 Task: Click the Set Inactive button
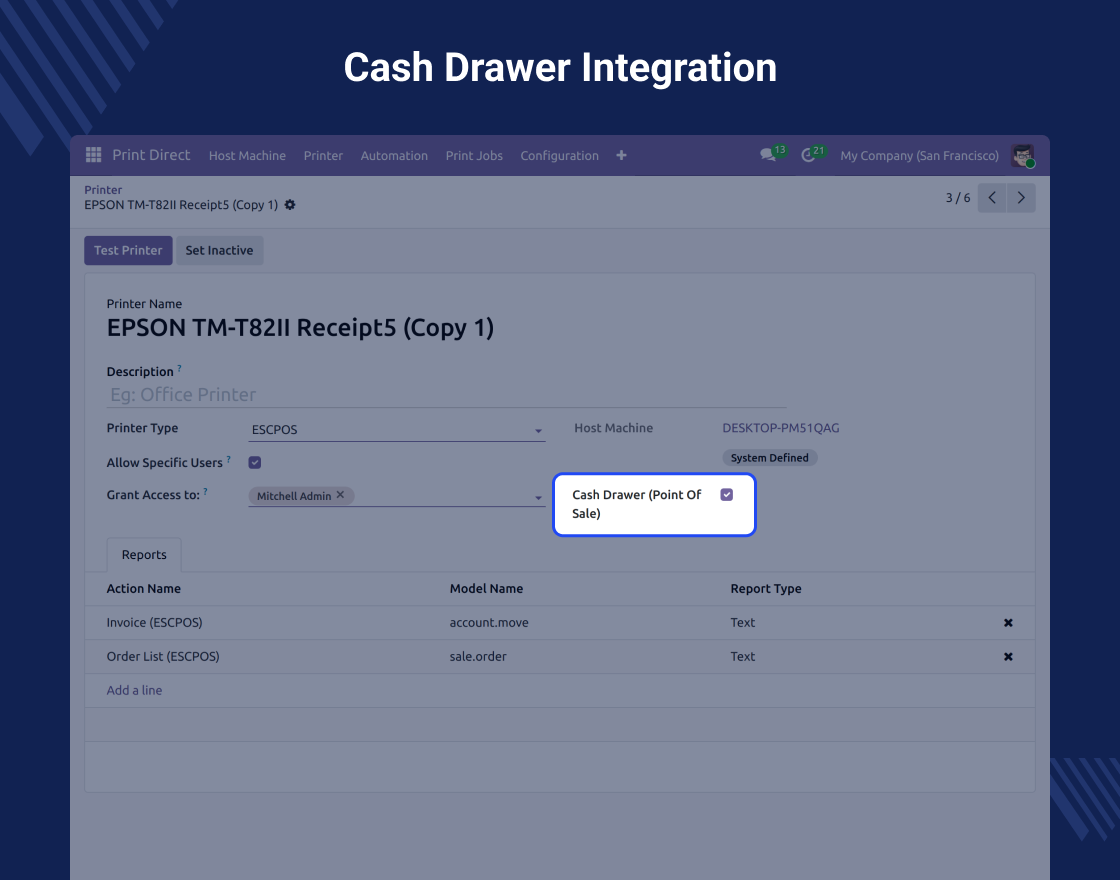coord(219,250)
